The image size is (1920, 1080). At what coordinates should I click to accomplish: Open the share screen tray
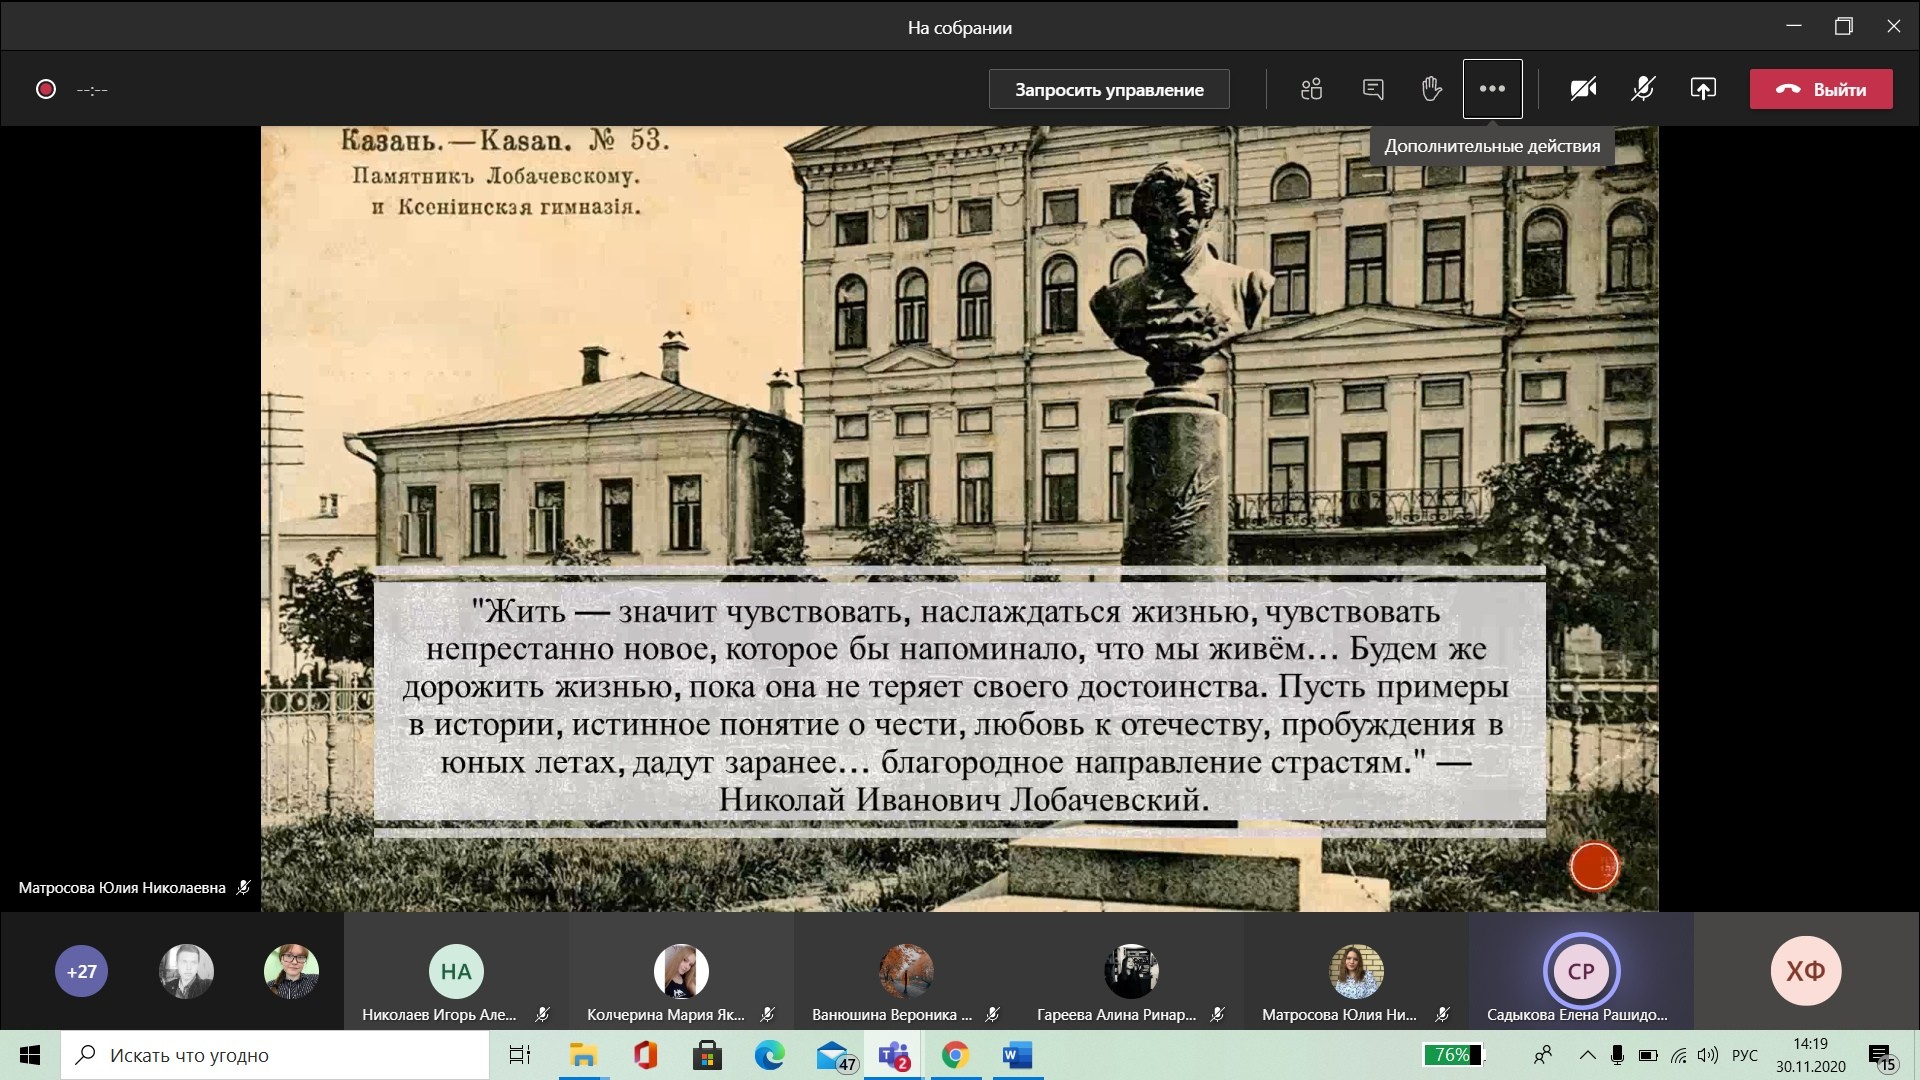1702,88
